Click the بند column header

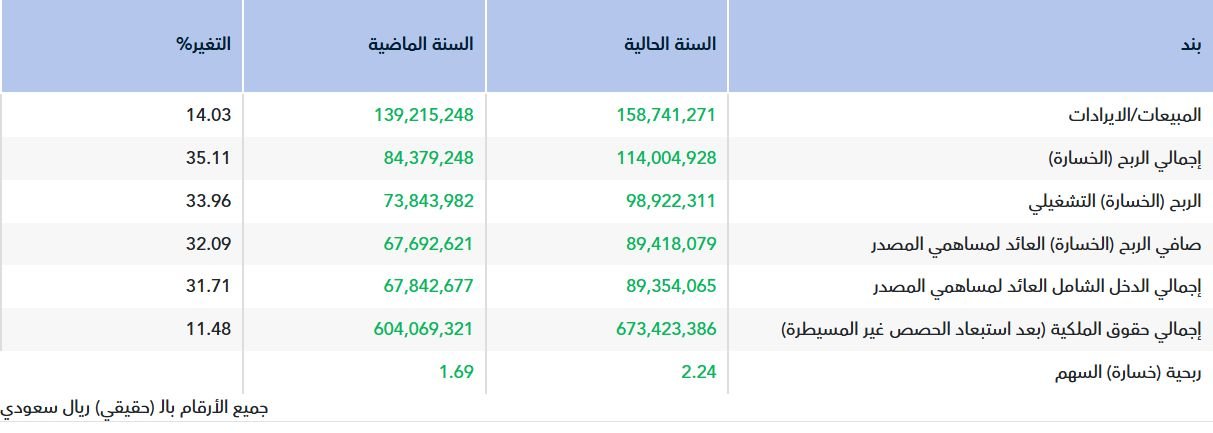click(1190, 45)
